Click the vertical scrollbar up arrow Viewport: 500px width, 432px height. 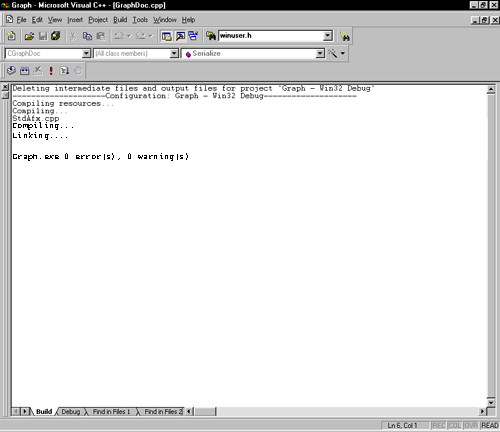491,89
